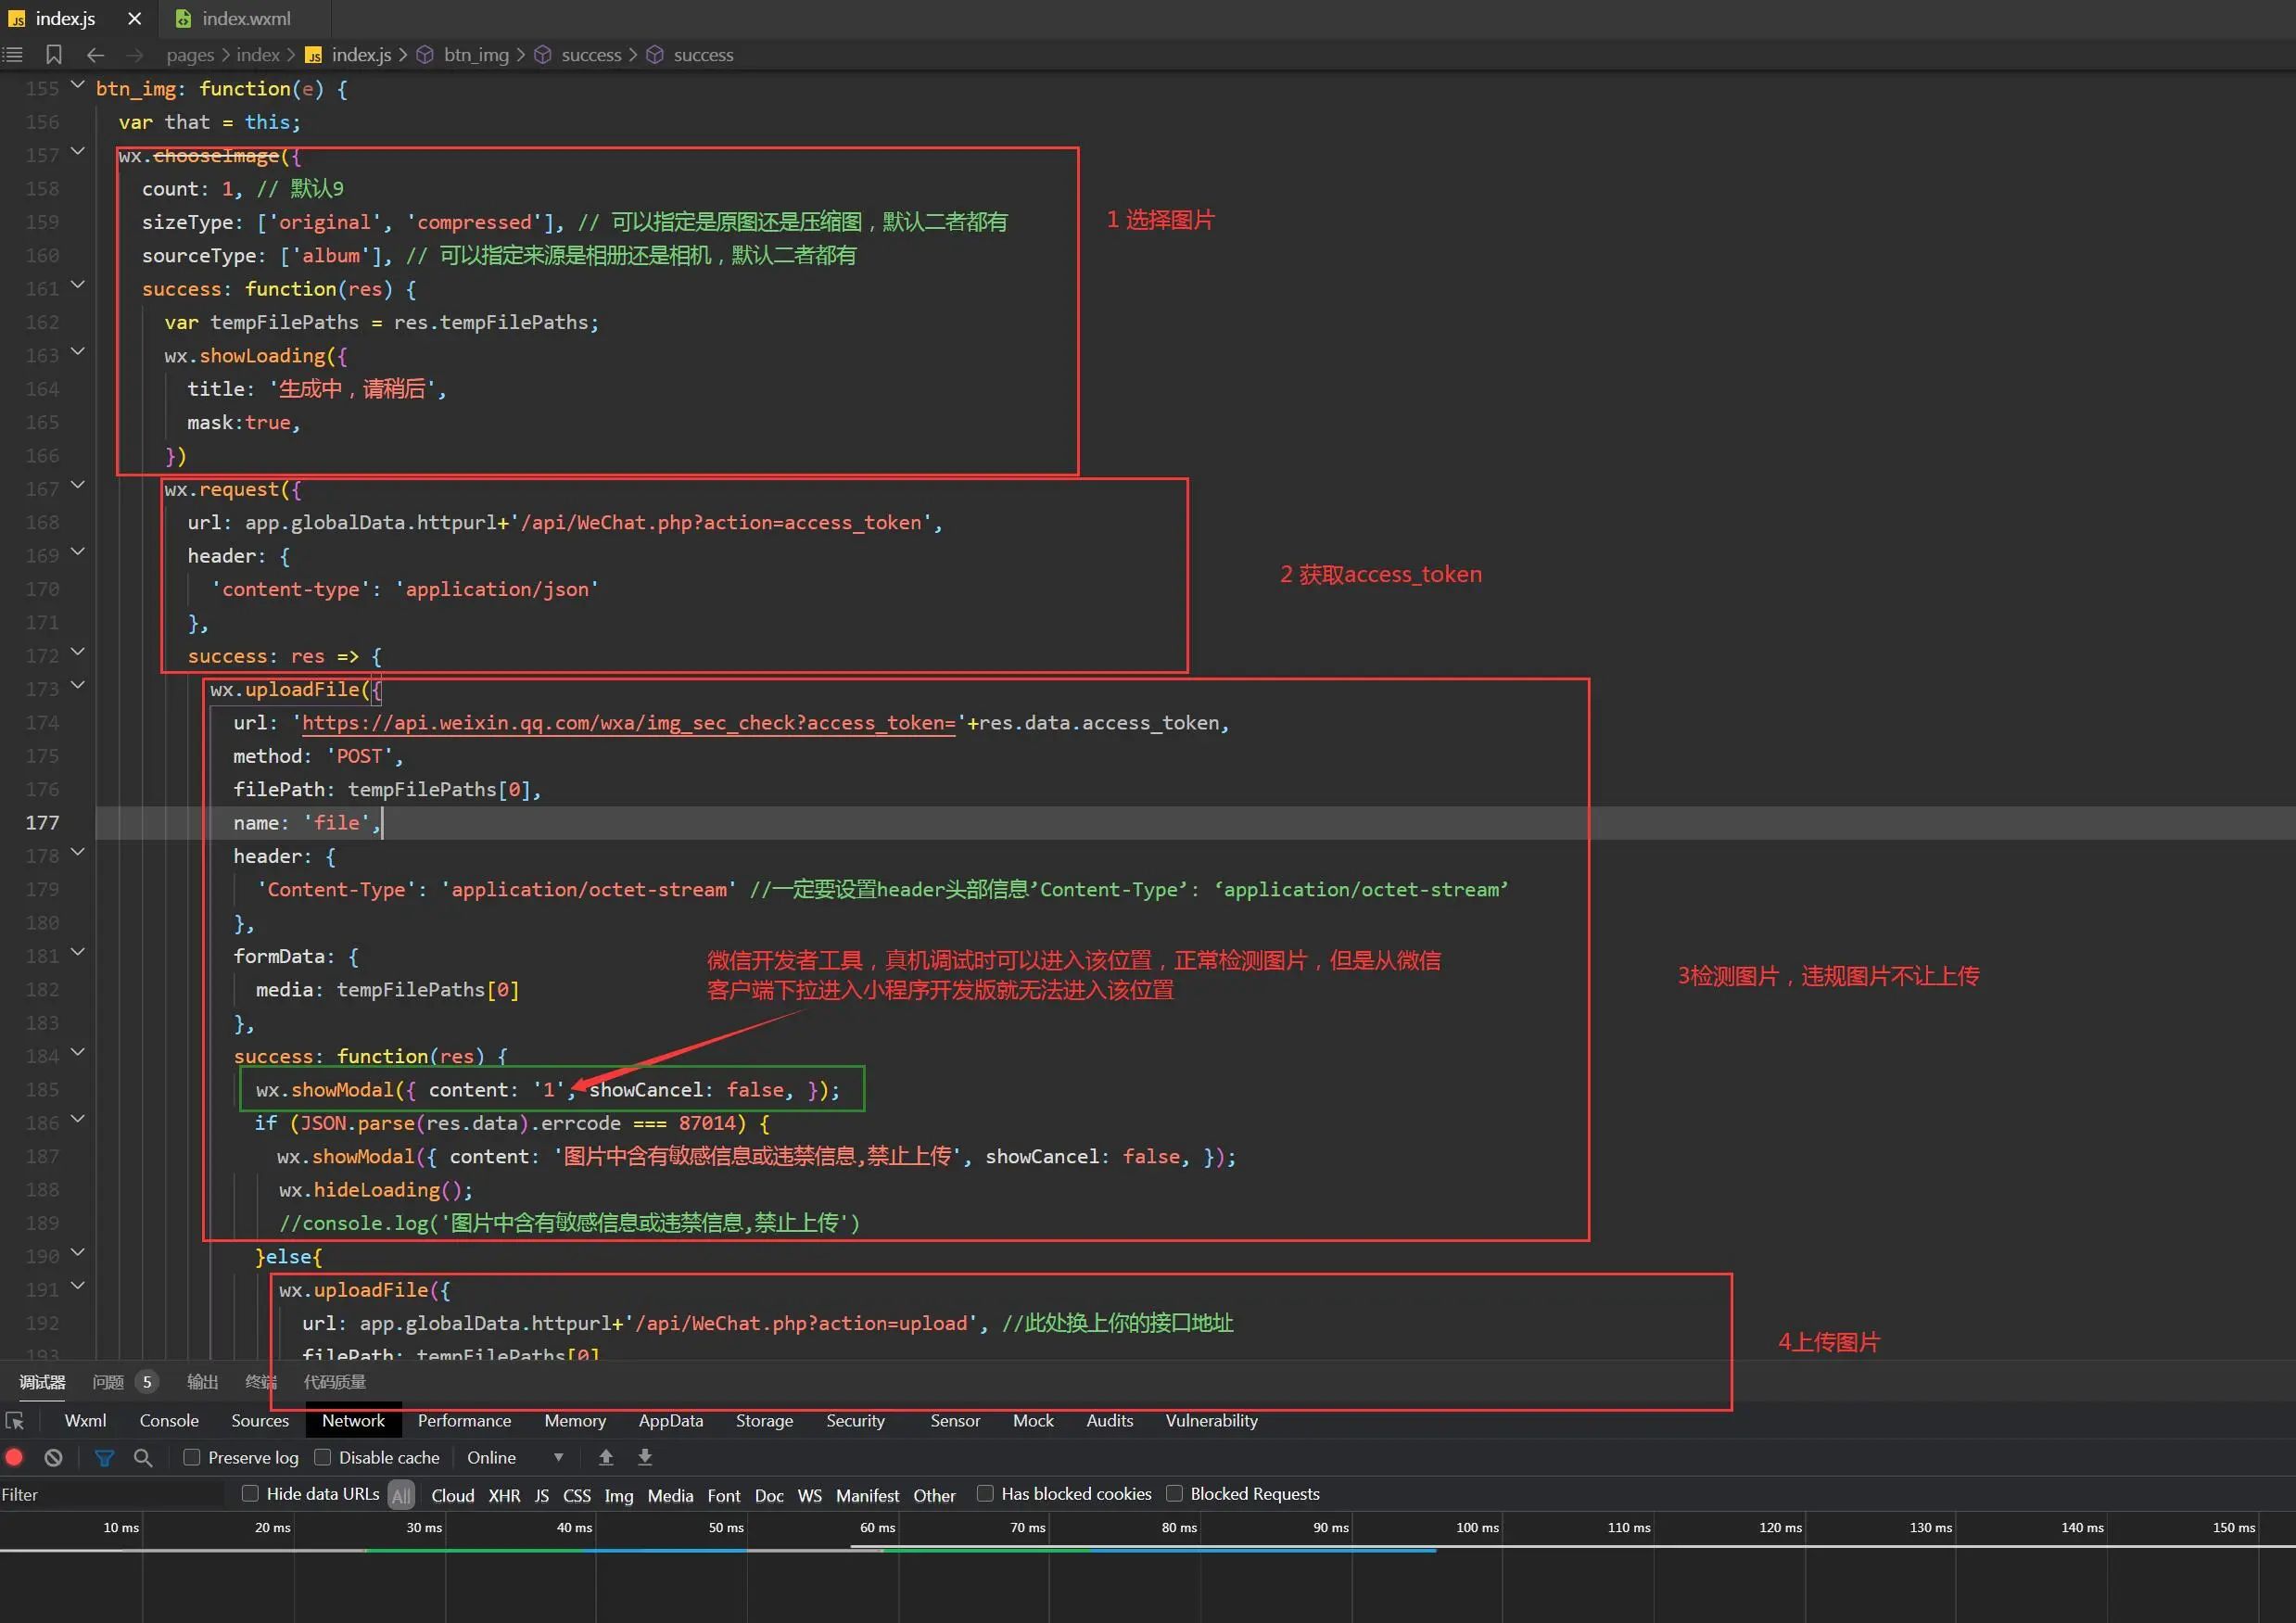Filter requests by XHR type
Screen dimensions: 2296x1623
click(504, 1495)
